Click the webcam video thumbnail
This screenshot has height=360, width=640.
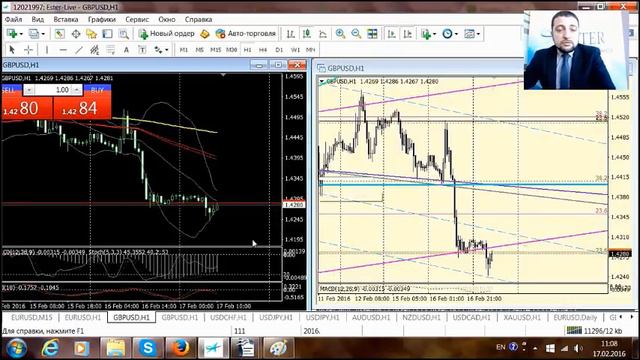[575, 50]
